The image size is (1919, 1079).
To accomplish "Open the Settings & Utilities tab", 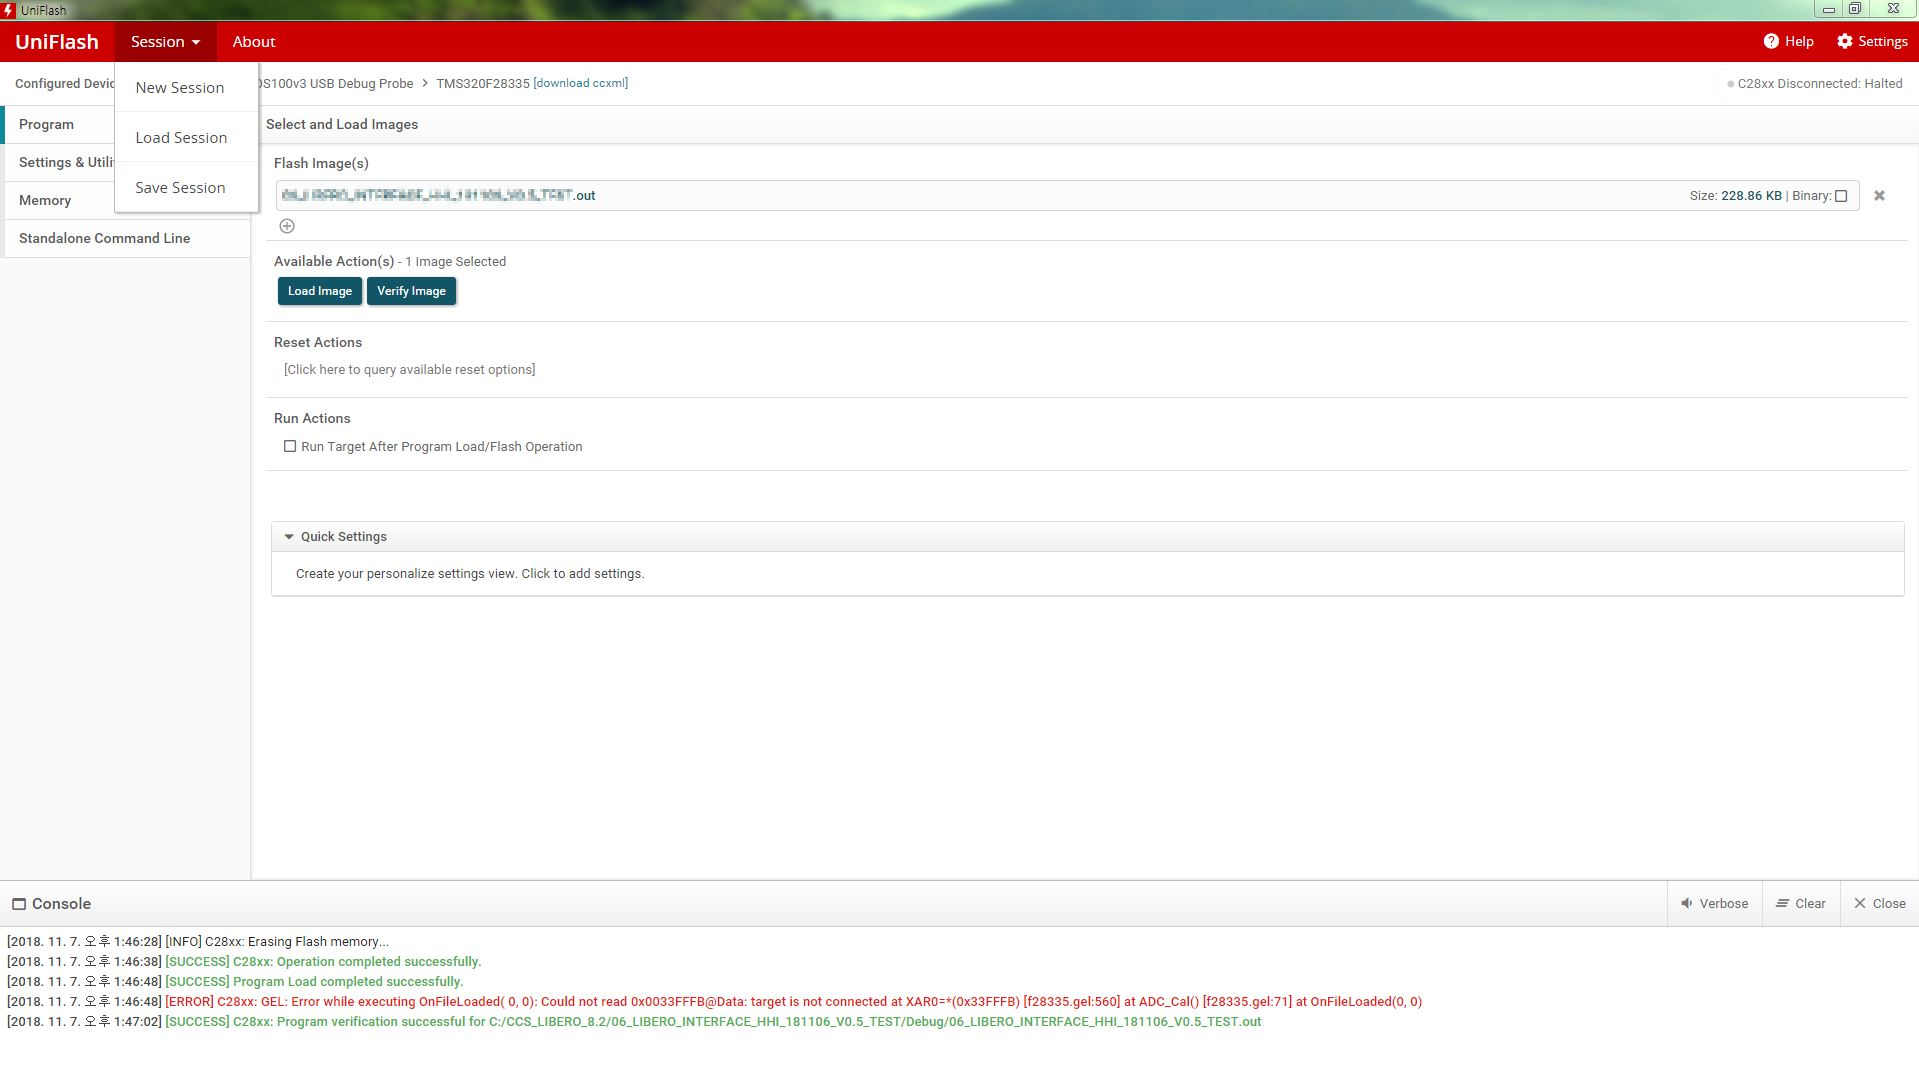I will [60, 162].
